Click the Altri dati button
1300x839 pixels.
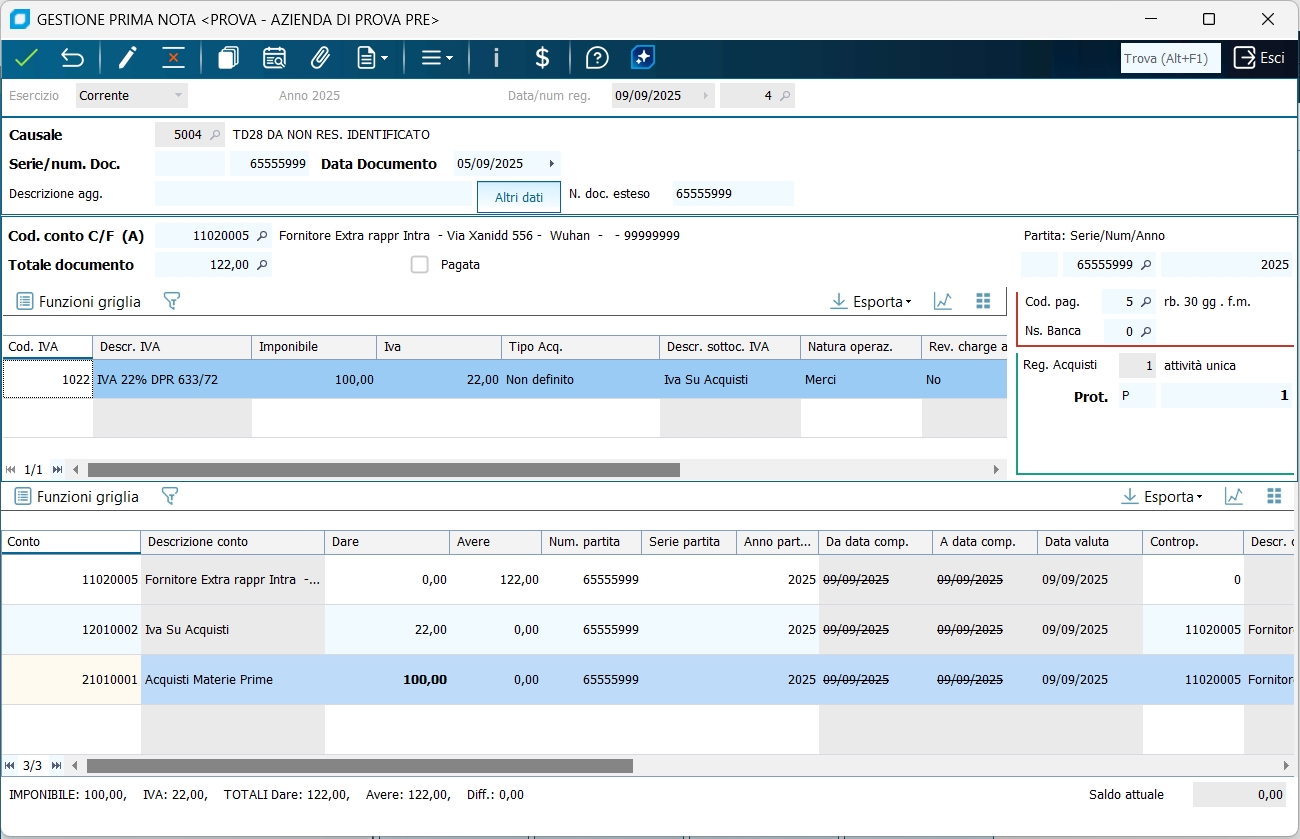pos(519,197)
